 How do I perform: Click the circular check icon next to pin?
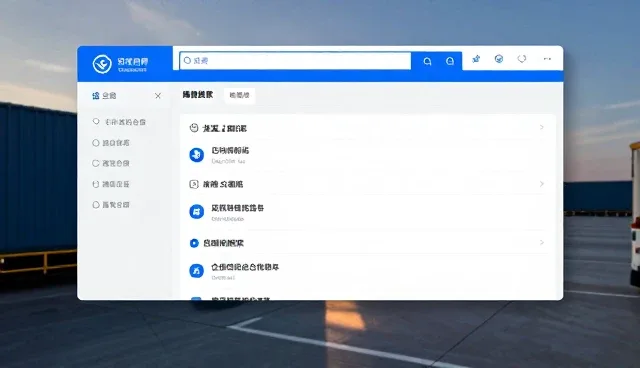pos(499,59)
